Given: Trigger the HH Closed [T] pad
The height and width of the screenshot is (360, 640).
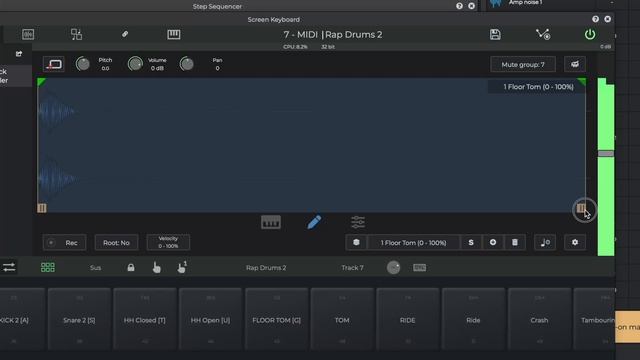Looking at the screenshot, I should pos(145,319).
